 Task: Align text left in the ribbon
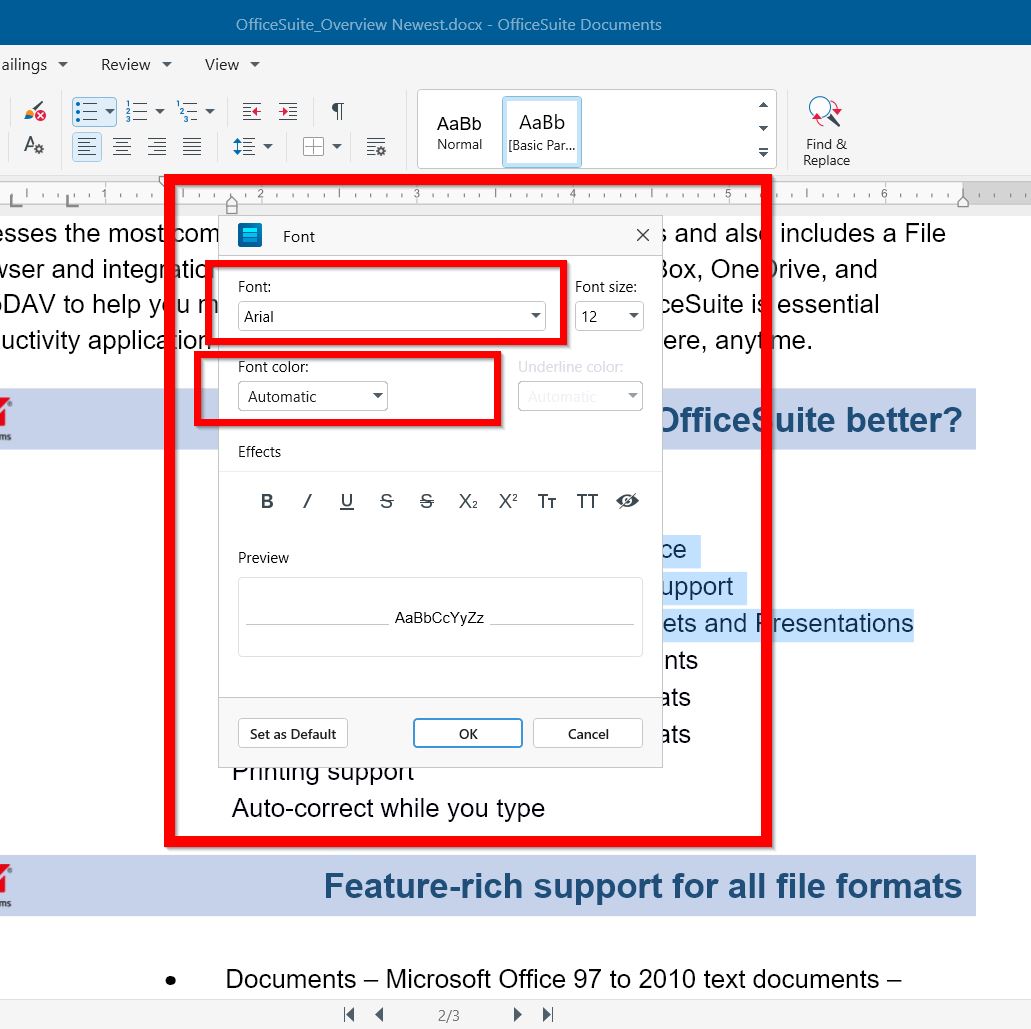click(x=86, y=146)
